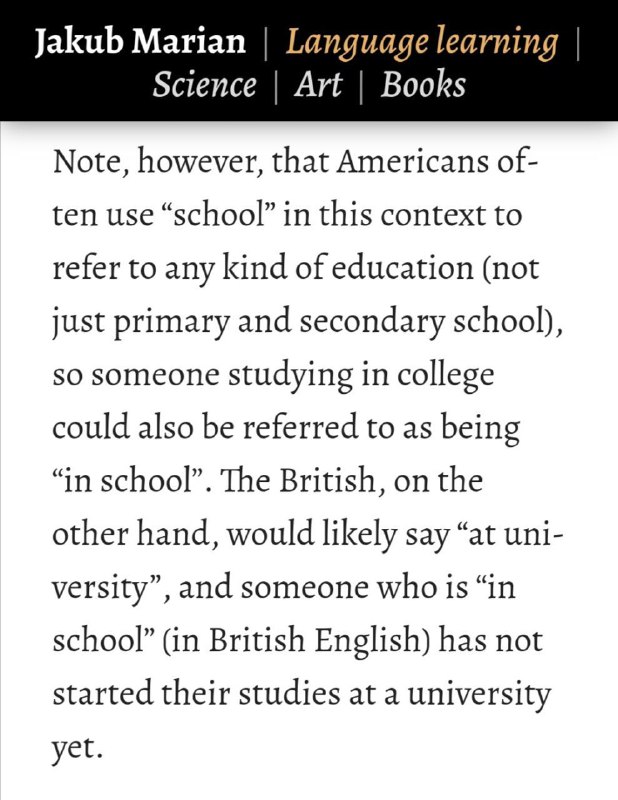Open the Art section link
Image resolution: width=618 pixels, height=800 pixels.
coord(318,84)
